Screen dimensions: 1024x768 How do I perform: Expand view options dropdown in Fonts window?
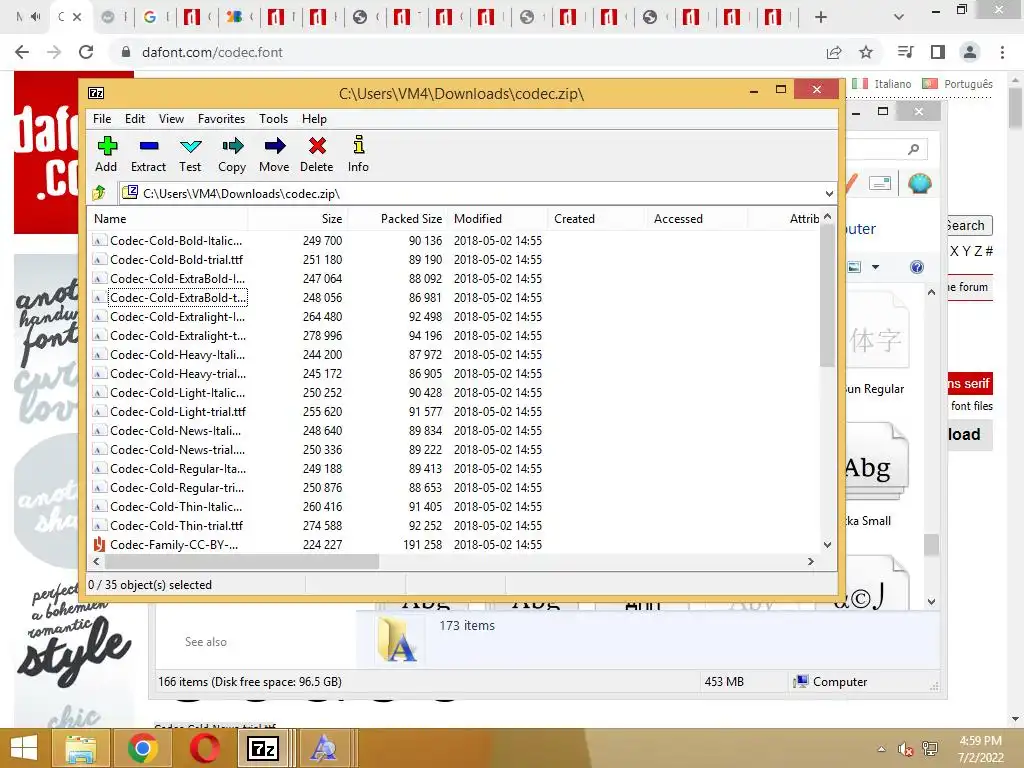pos(875,266)
